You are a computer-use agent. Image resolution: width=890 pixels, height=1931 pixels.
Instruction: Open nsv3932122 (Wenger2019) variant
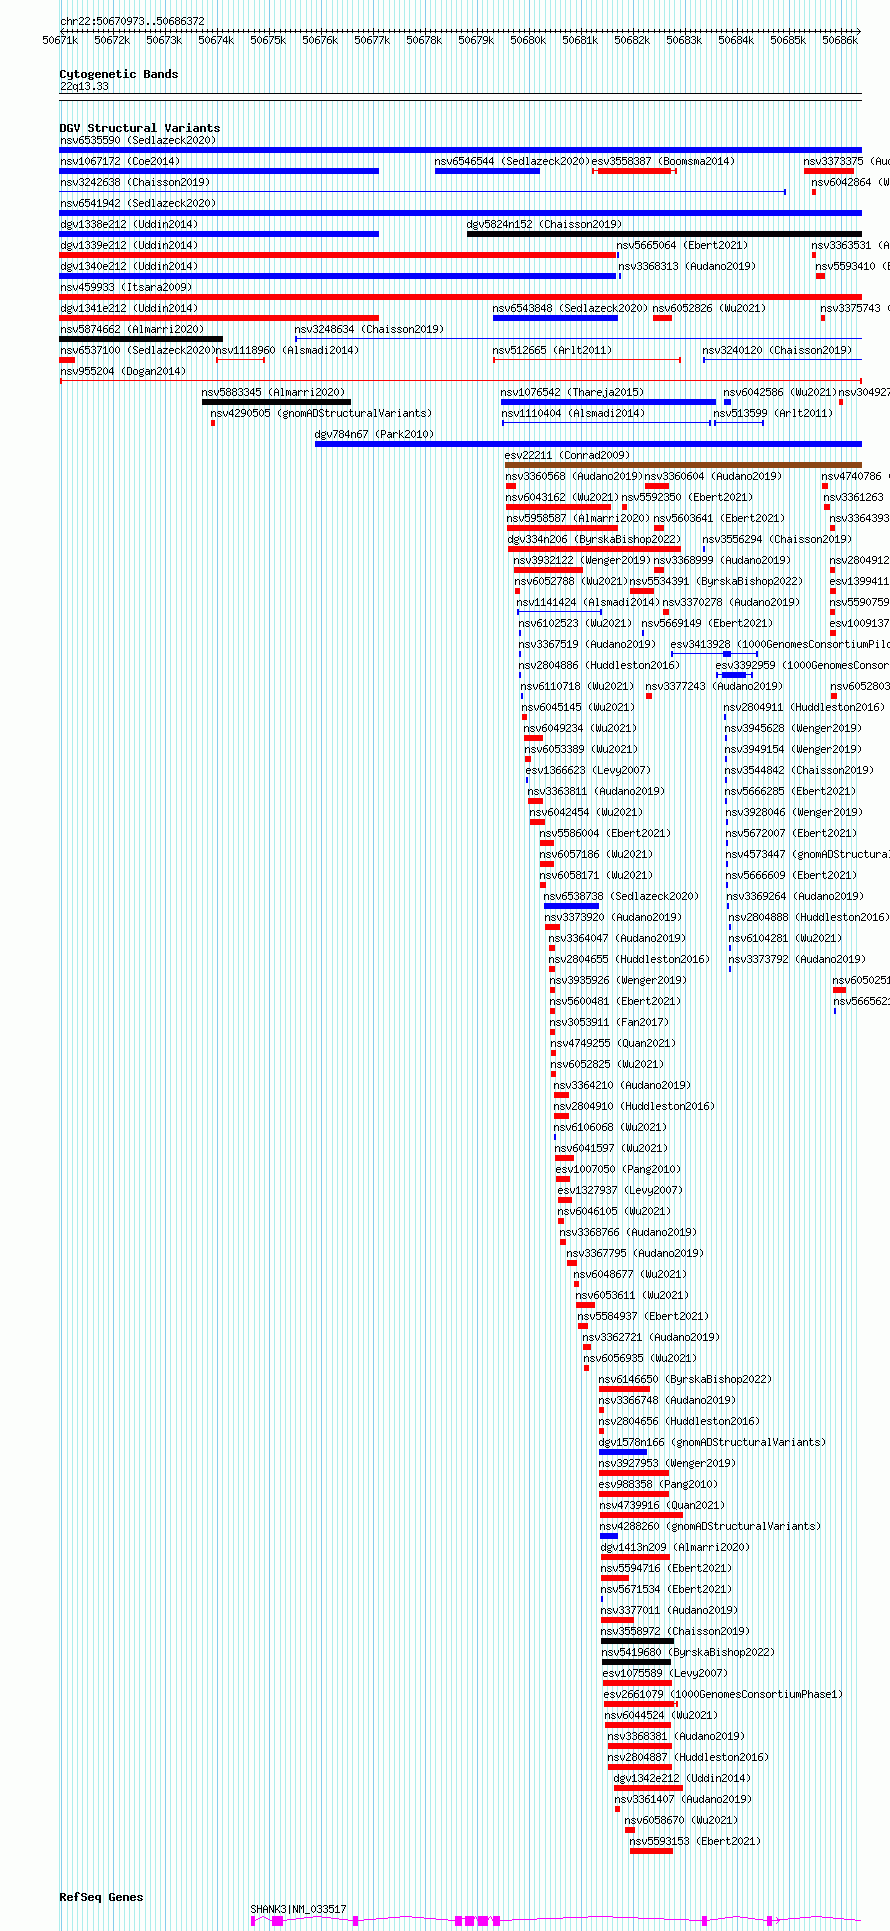582,560
